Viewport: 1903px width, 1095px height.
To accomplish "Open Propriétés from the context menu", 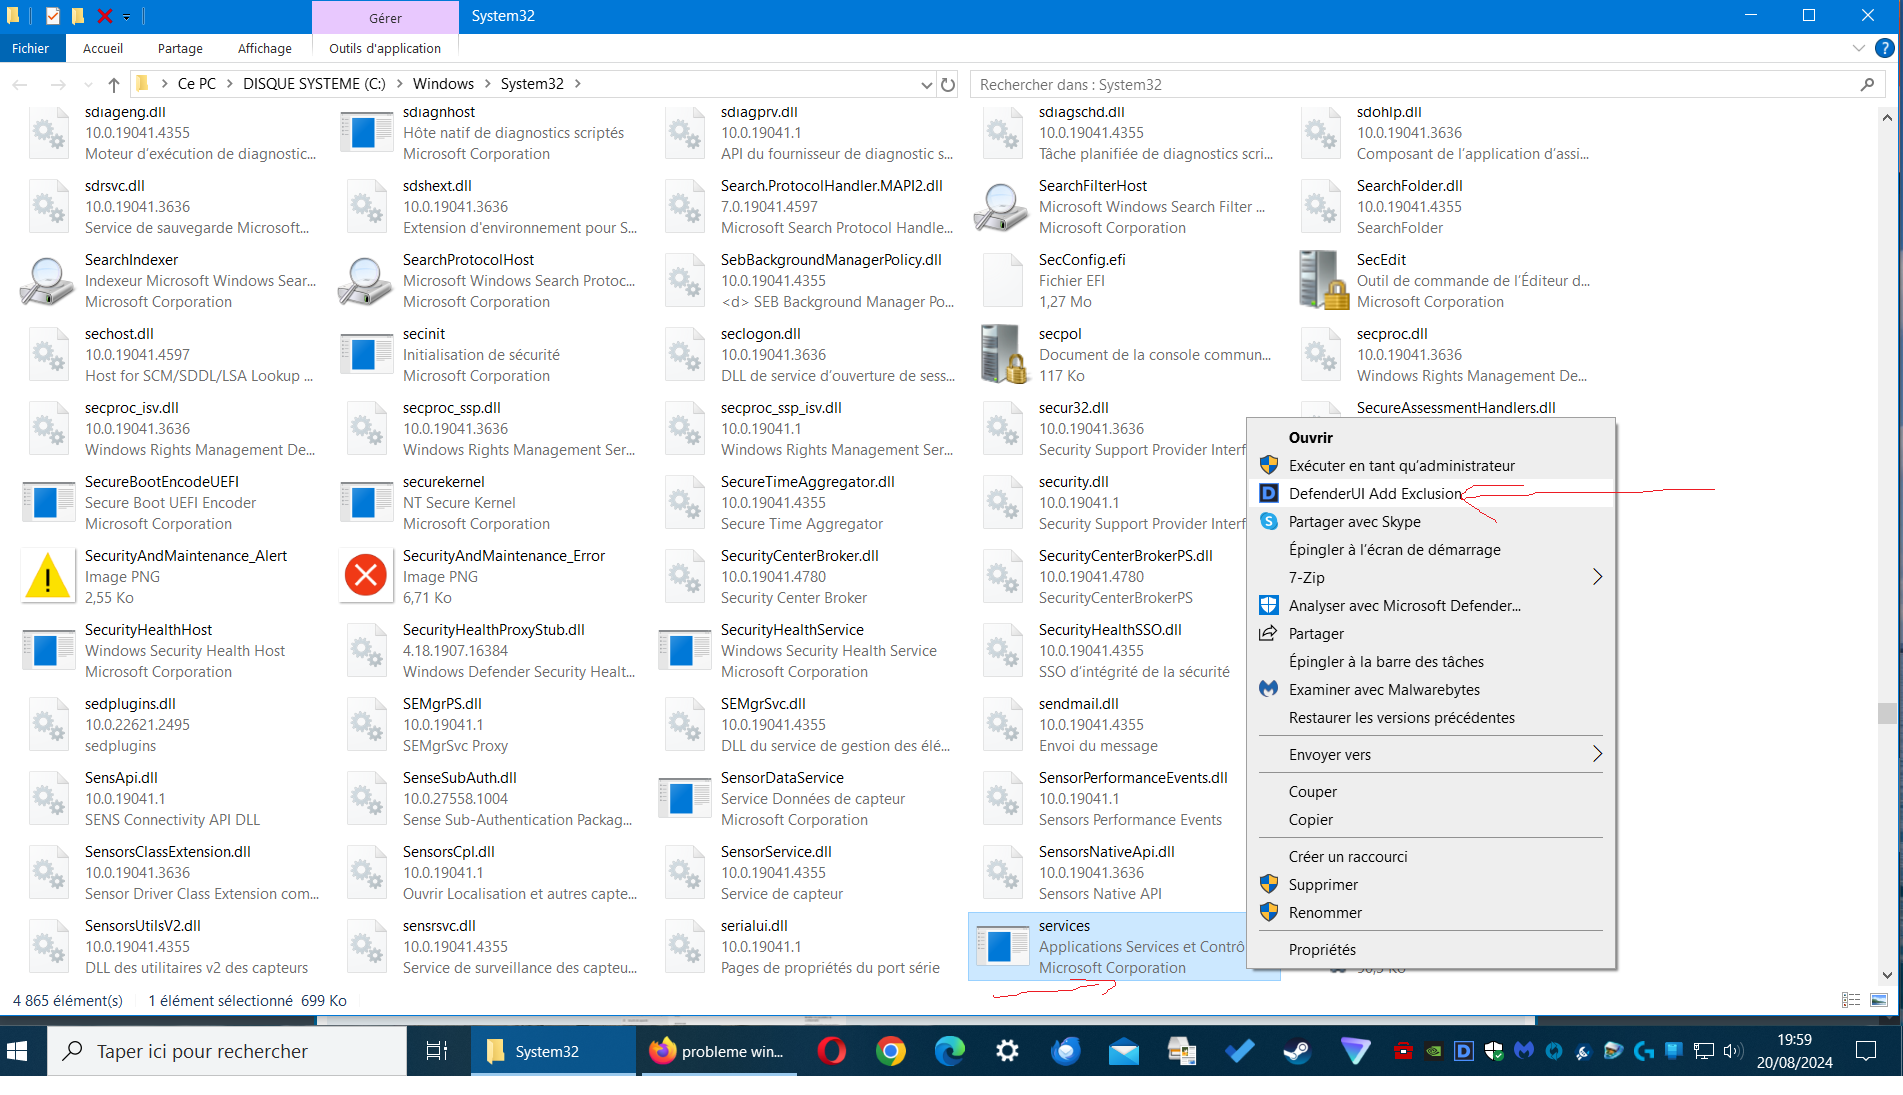I will coord(1431,949).
